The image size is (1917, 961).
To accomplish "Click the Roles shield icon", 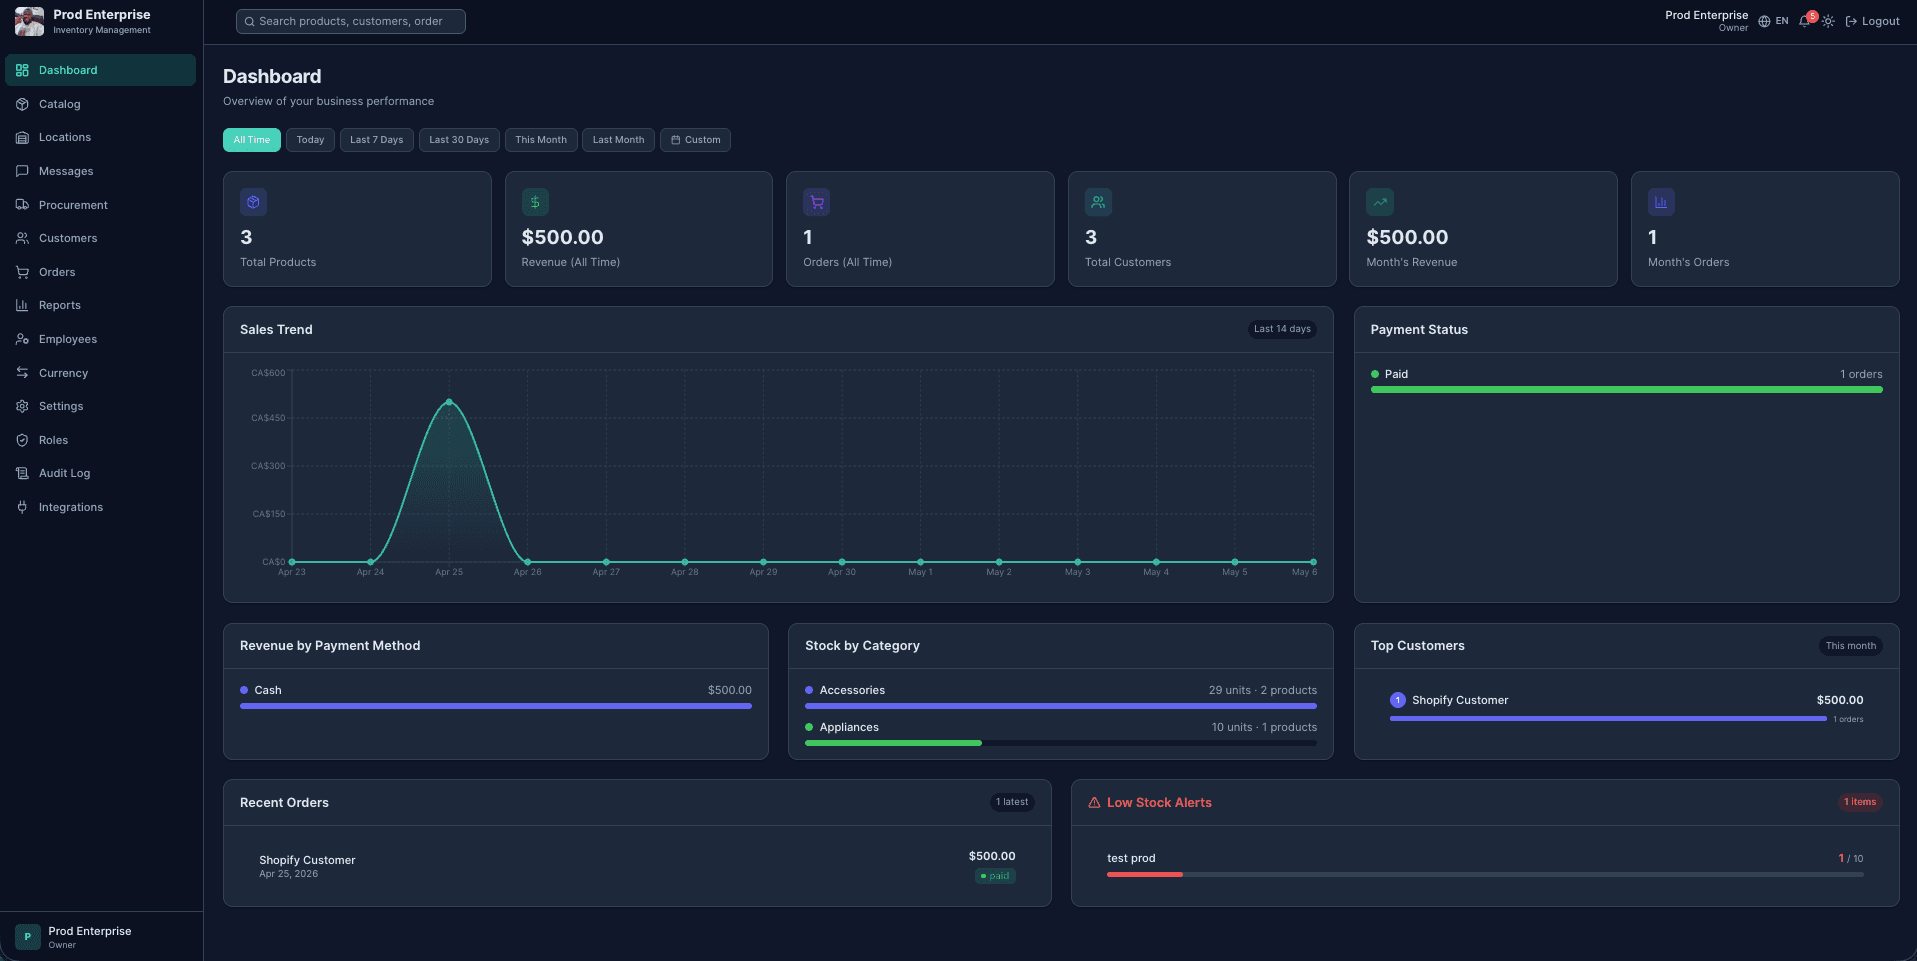I will pos(22,440).
